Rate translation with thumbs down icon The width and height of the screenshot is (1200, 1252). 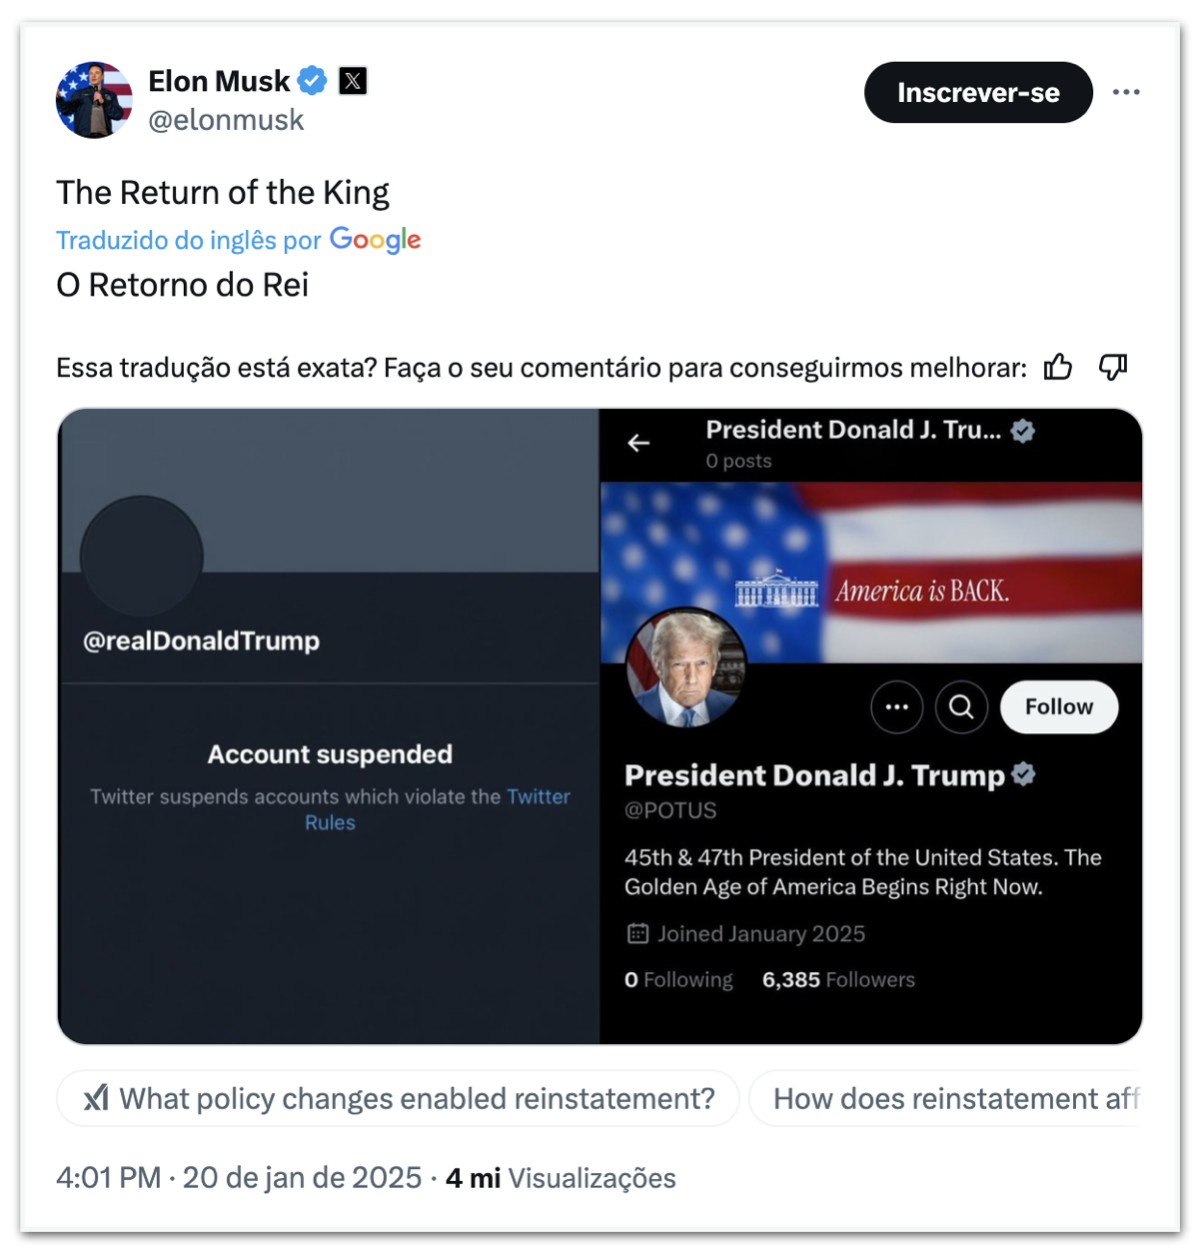1113,368
